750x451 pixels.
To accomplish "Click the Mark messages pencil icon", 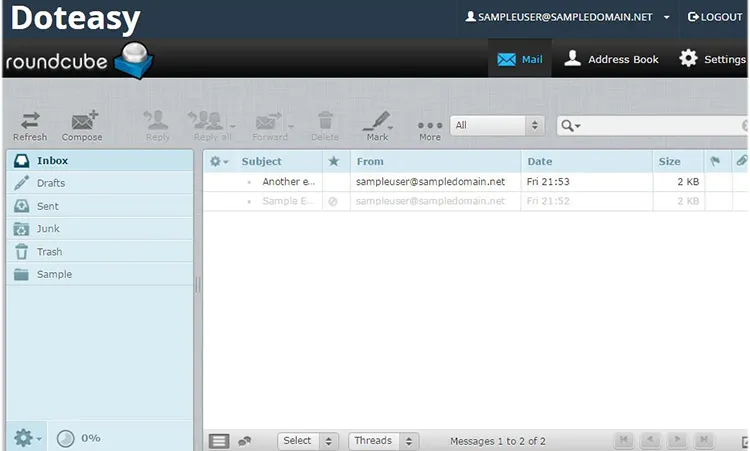I will 377,125.
